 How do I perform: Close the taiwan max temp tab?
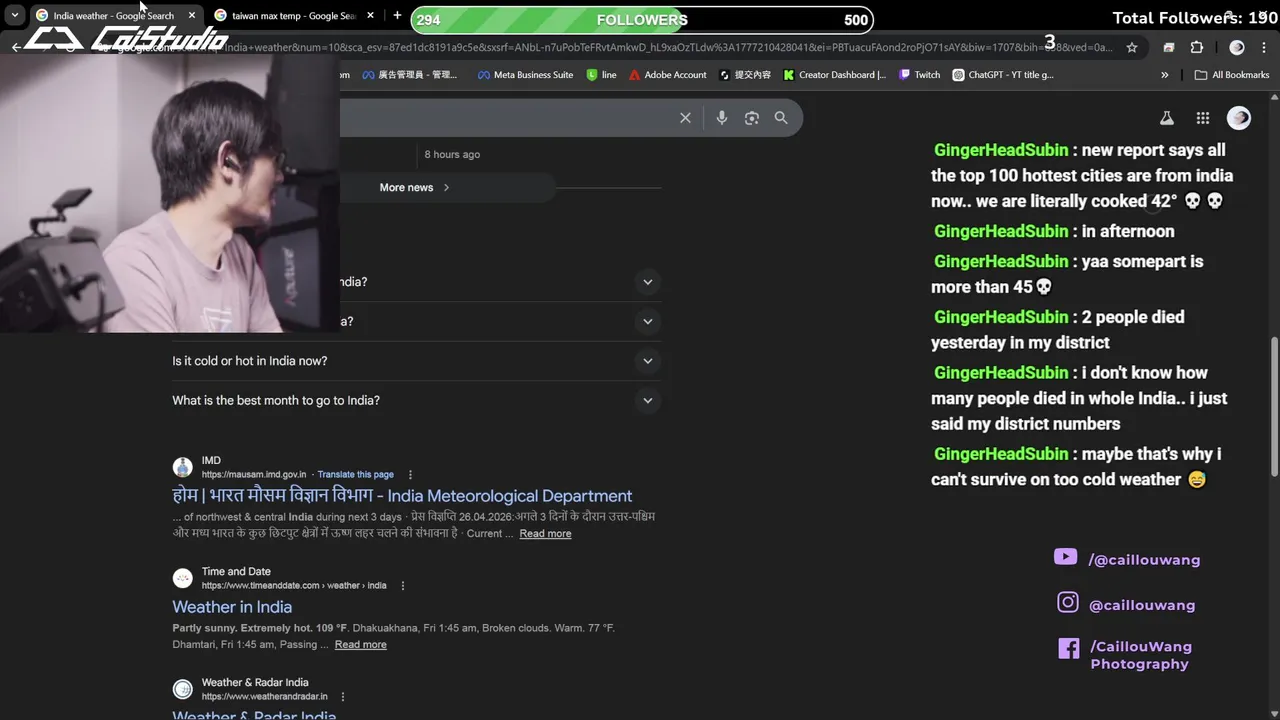[x=371, y=16]
